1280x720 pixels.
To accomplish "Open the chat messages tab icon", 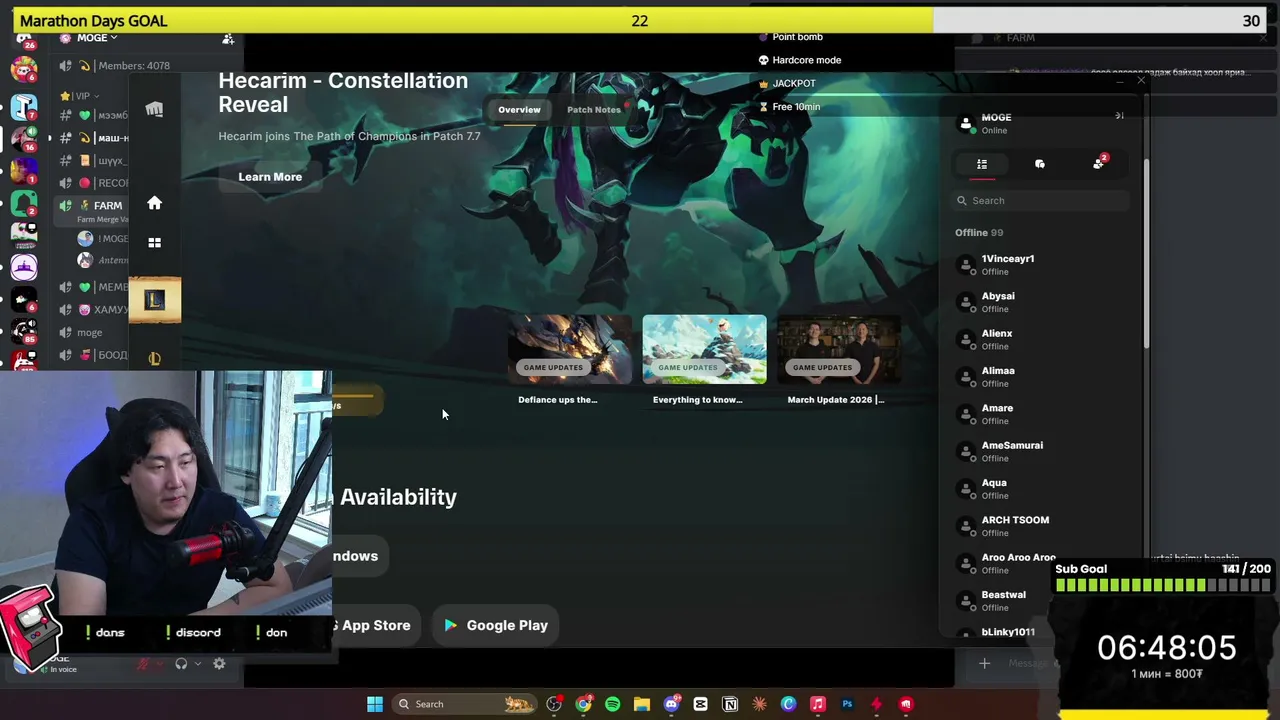I will (x=1040, y=164).
